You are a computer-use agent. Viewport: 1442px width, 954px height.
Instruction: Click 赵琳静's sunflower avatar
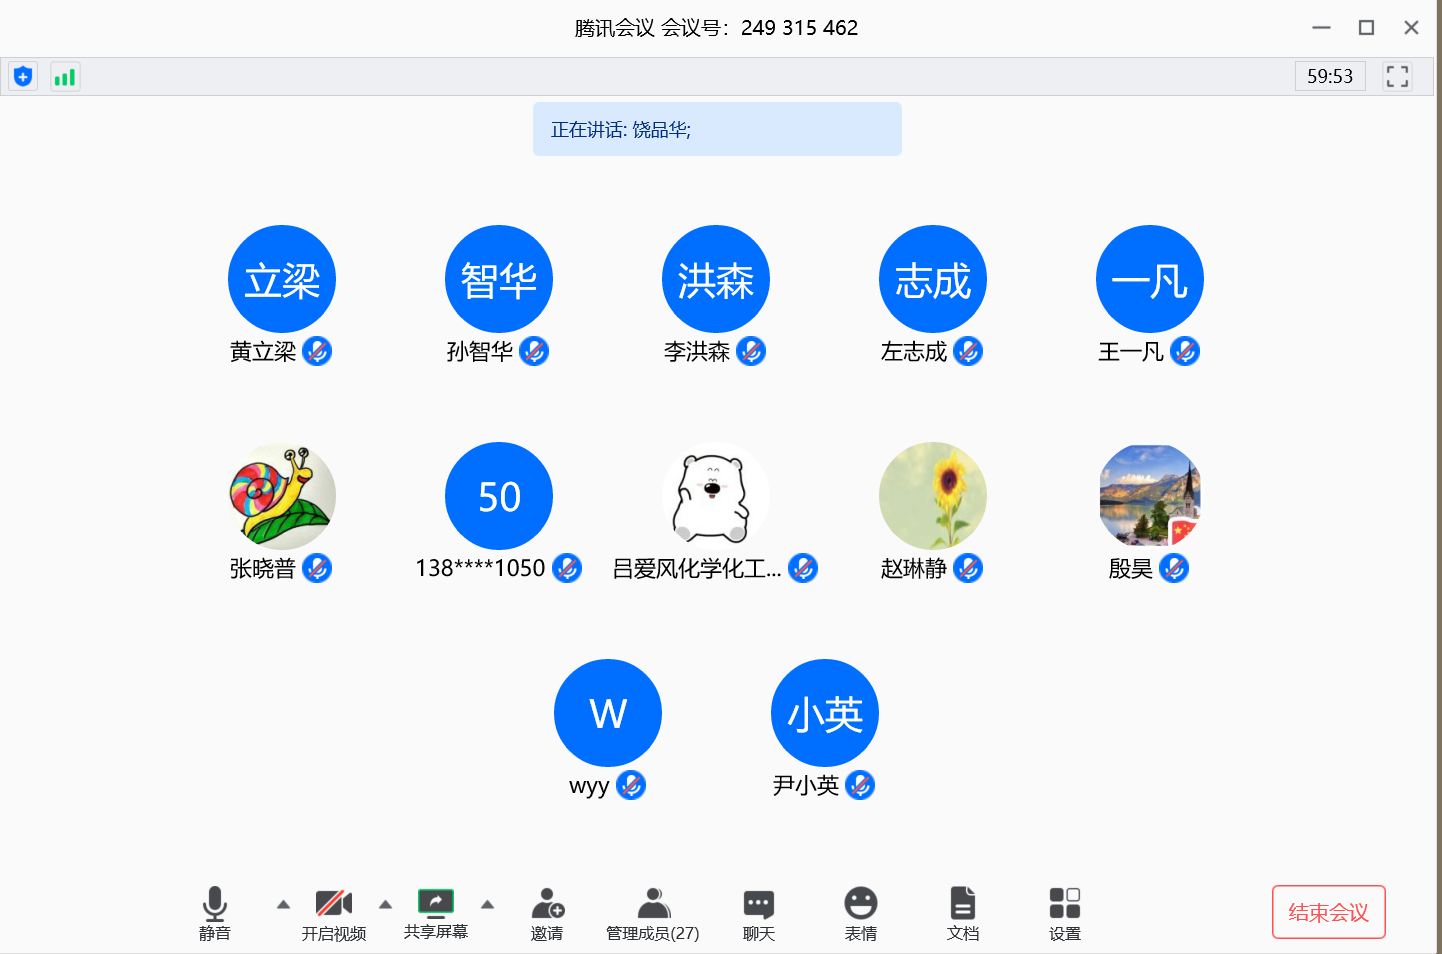click(x=932, y=496)
